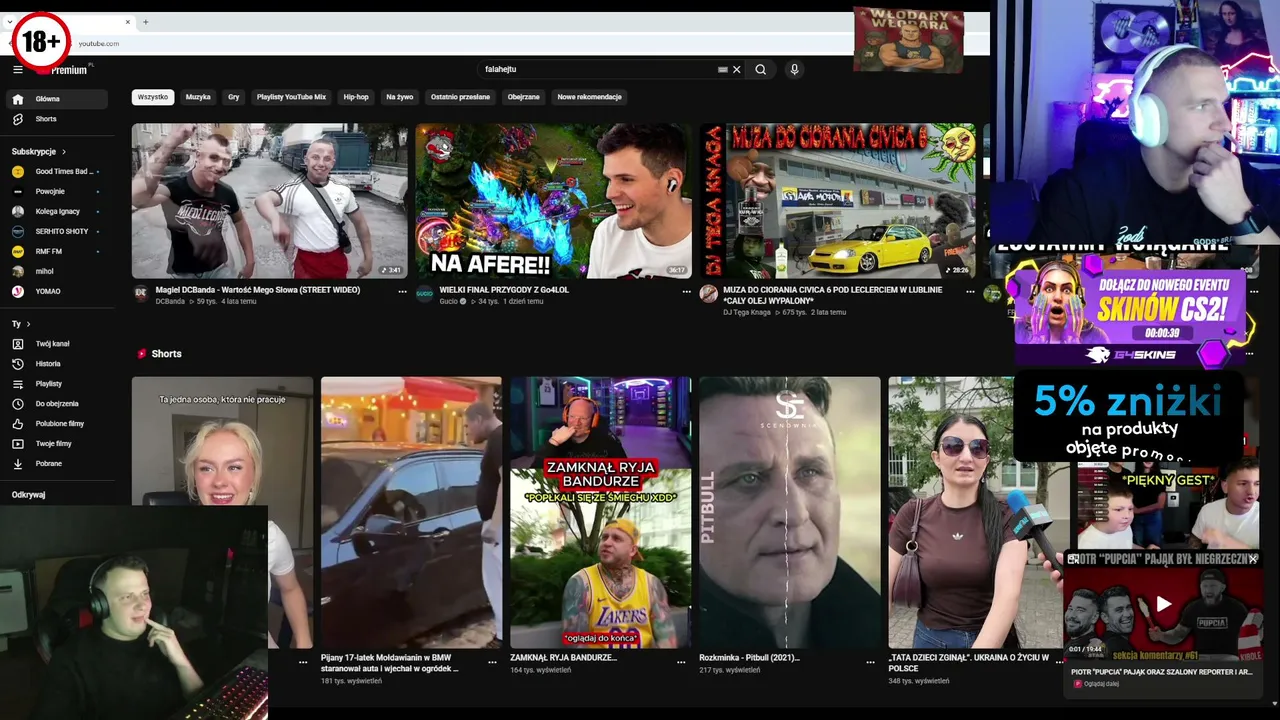
Task: Select the Wszystko filter chip
Action: tap(153, 97)
